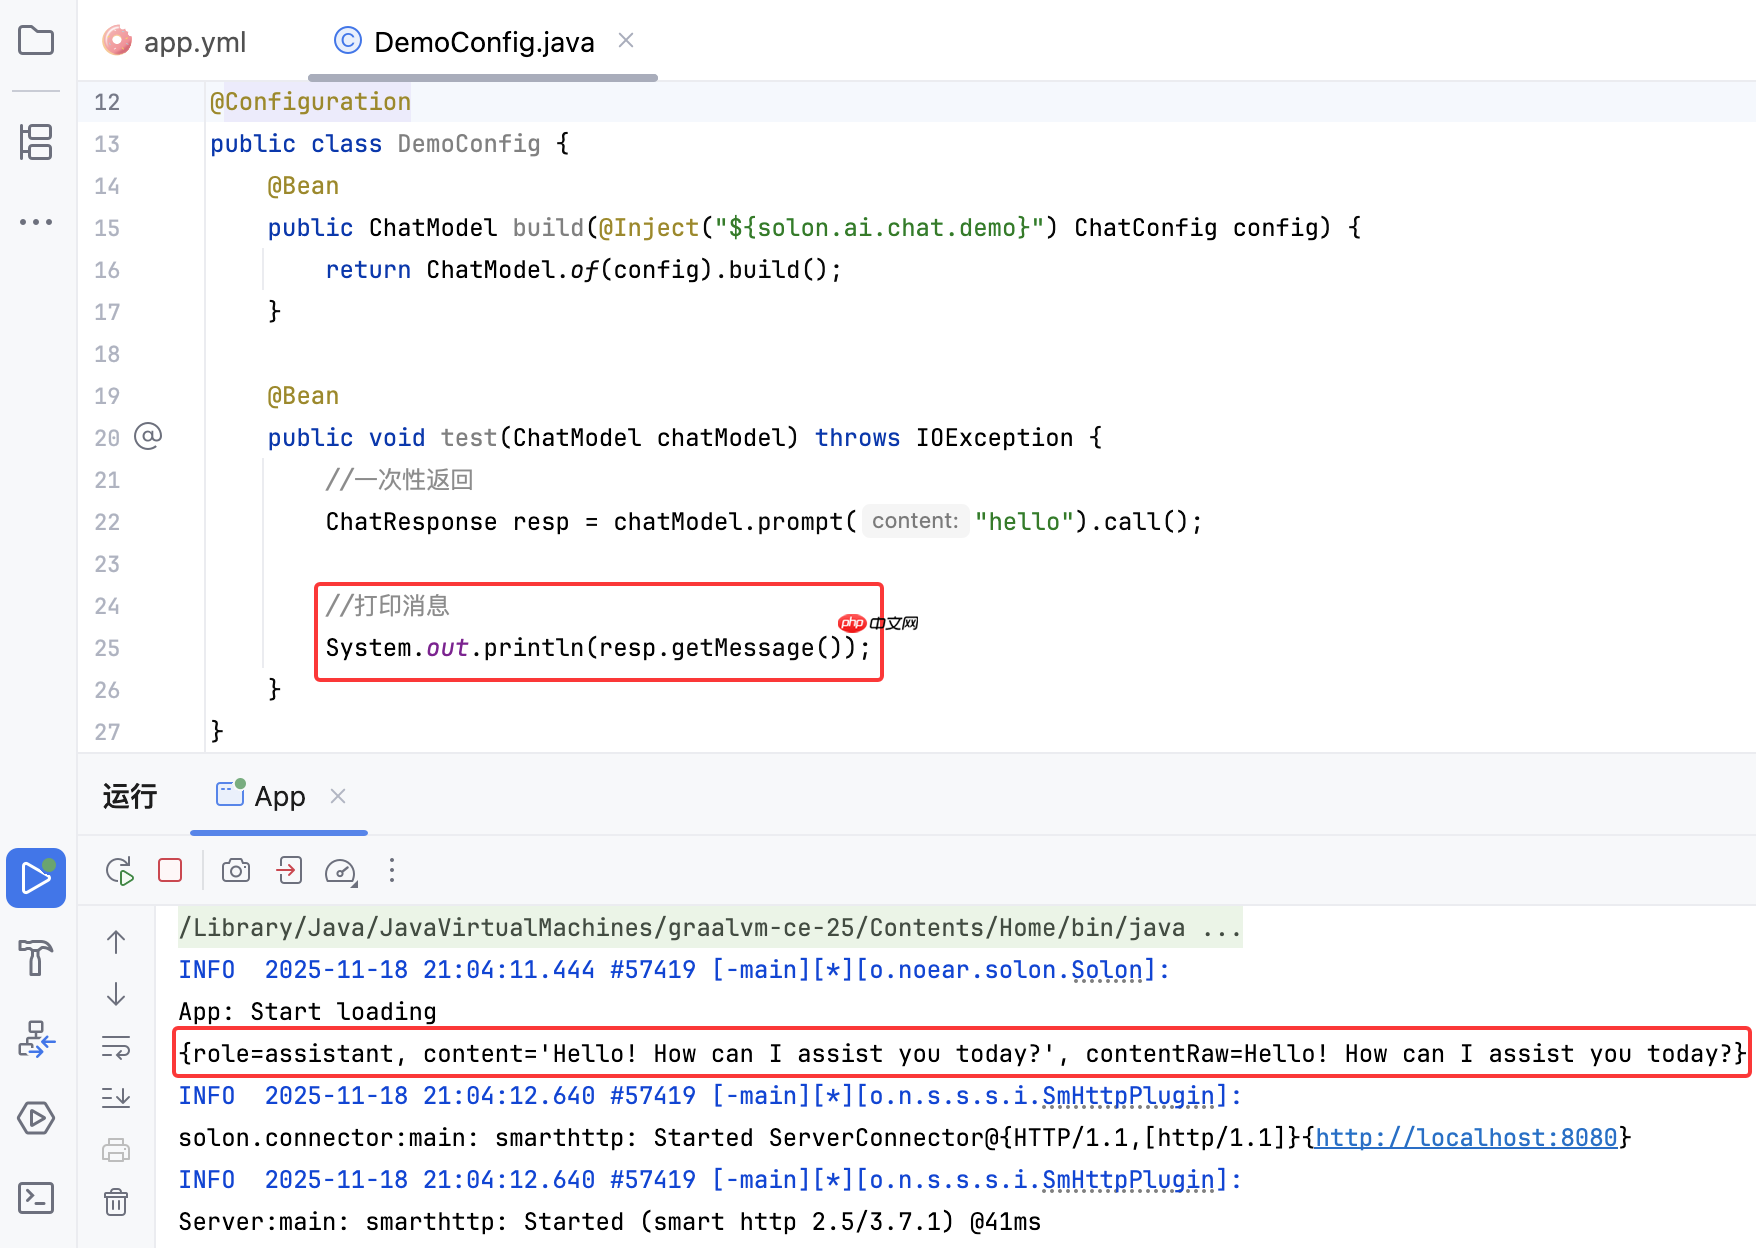Select the App run tab

pyautogui.click(x=262, y=797)
